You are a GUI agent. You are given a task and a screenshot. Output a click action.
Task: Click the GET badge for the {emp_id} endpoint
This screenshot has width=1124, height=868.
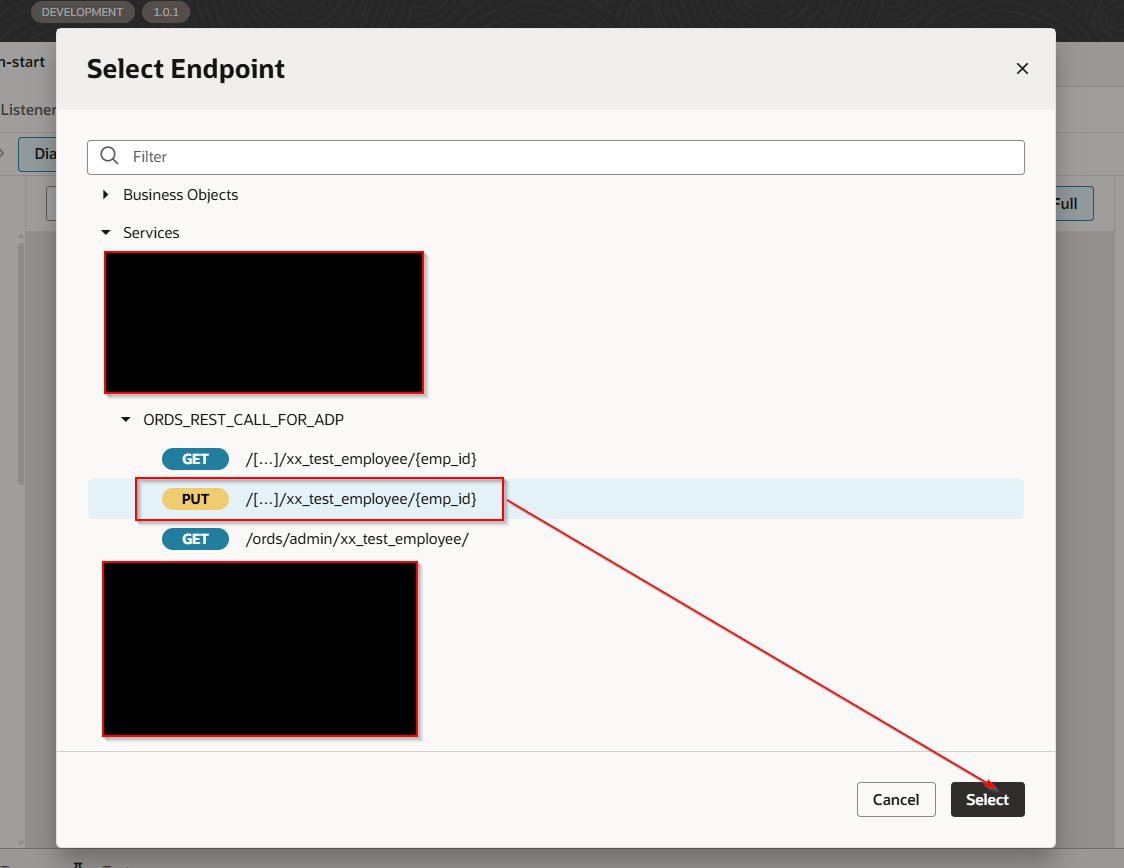pyautogui.click(x=195, y=459)
